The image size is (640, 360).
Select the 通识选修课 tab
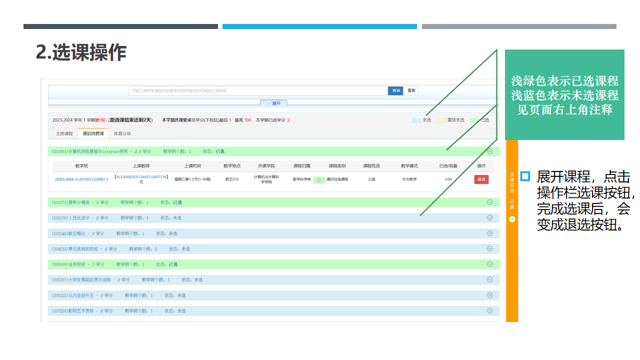tap(93, 134)
